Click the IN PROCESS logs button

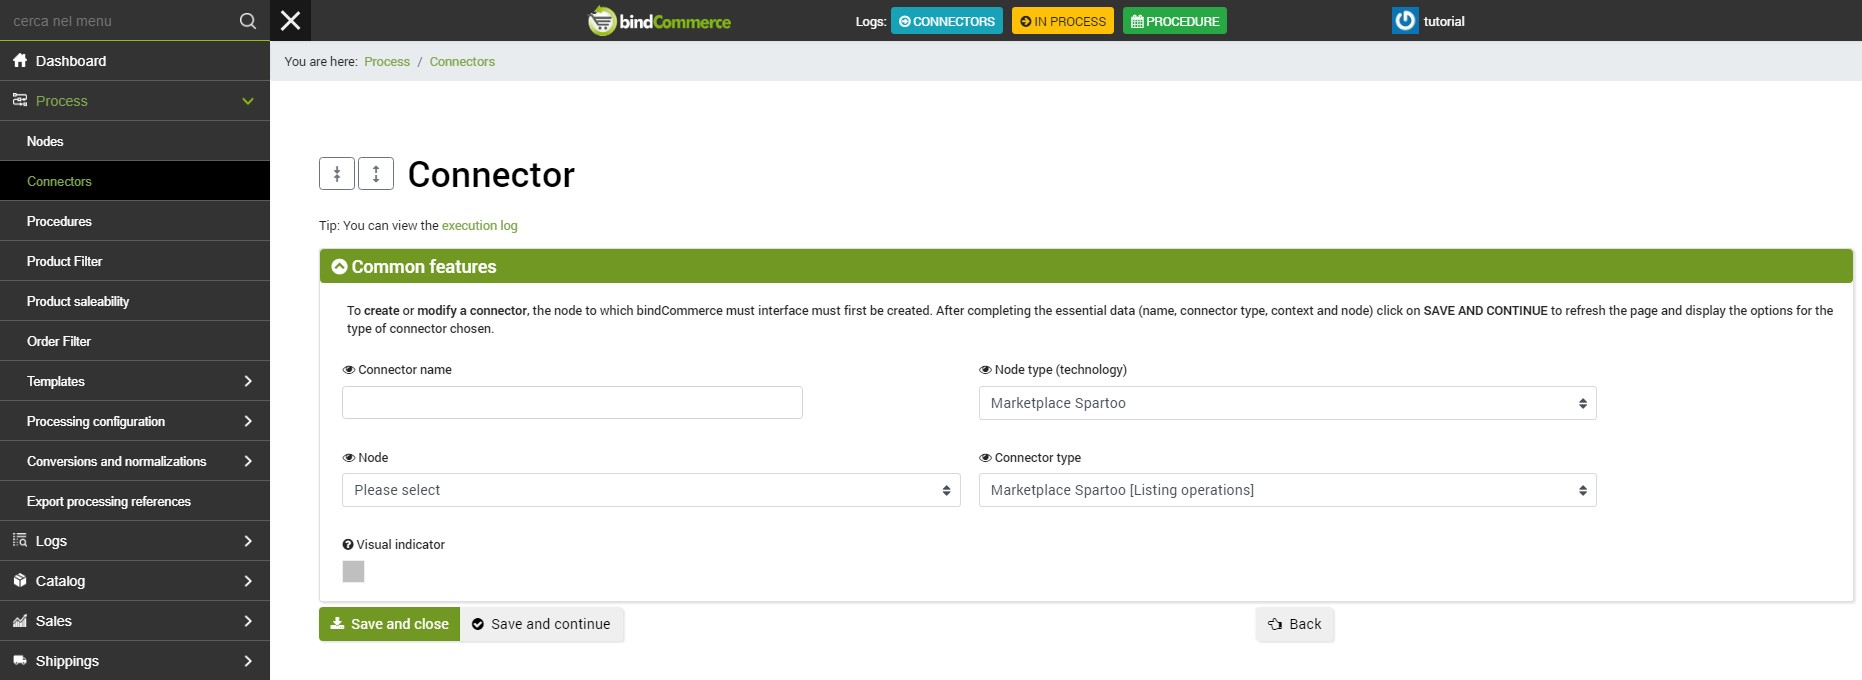click(1062, 21)
